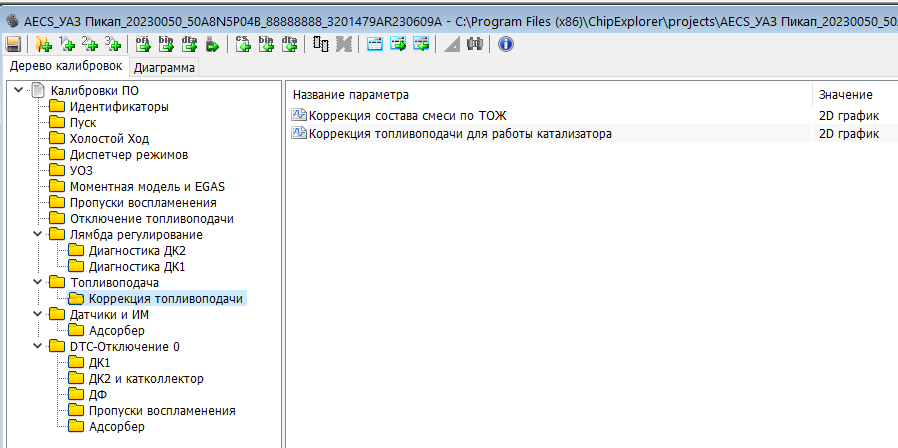Click the '1+' add file toolbar icon
This screenshot has height=448, width=898.
click(67, 44)
